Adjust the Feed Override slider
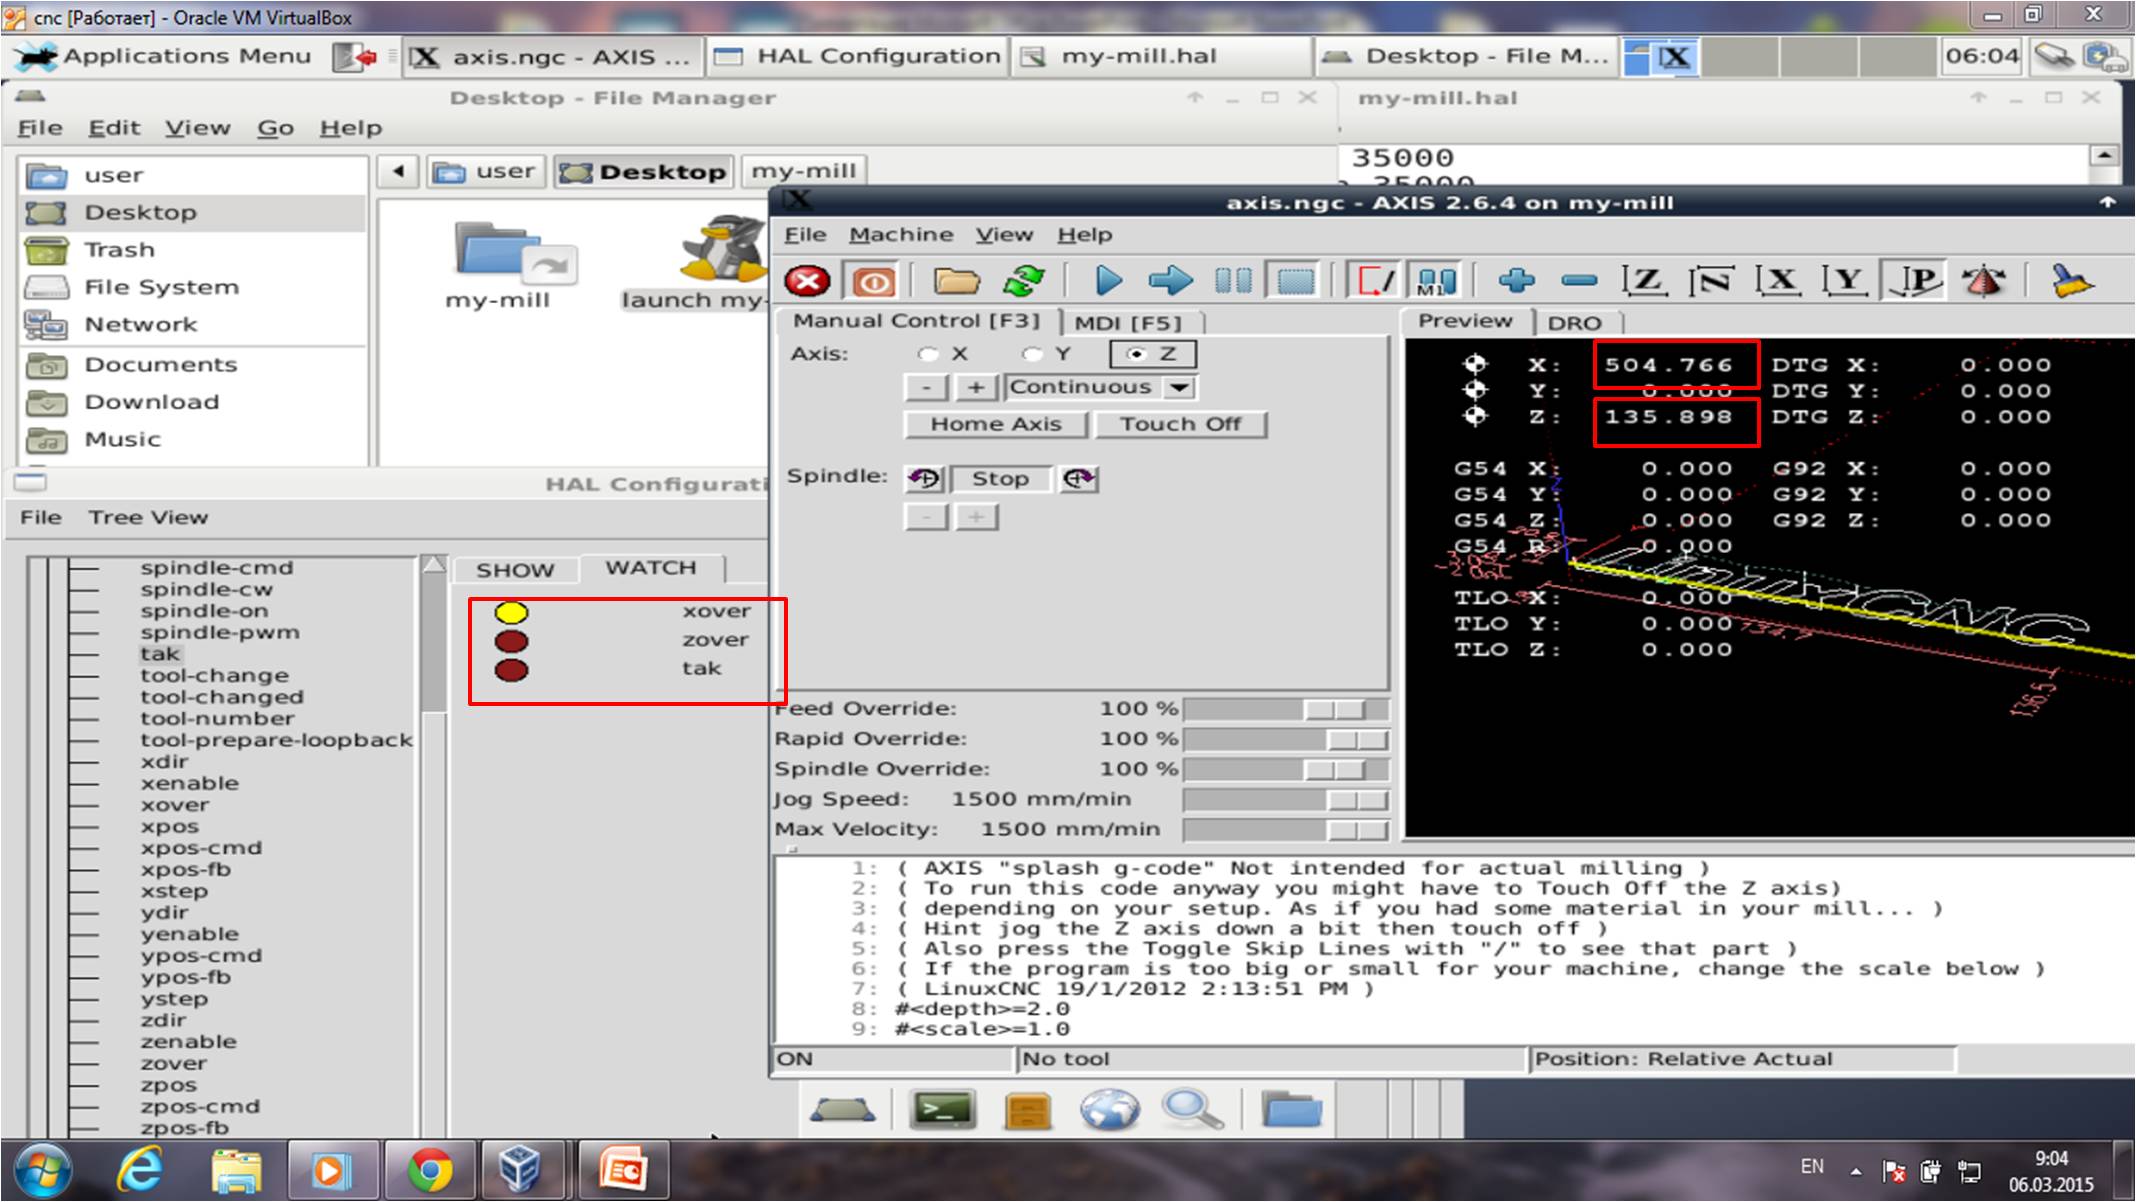This screenshot has height=1202, width=2136. tap(1335, 709)
